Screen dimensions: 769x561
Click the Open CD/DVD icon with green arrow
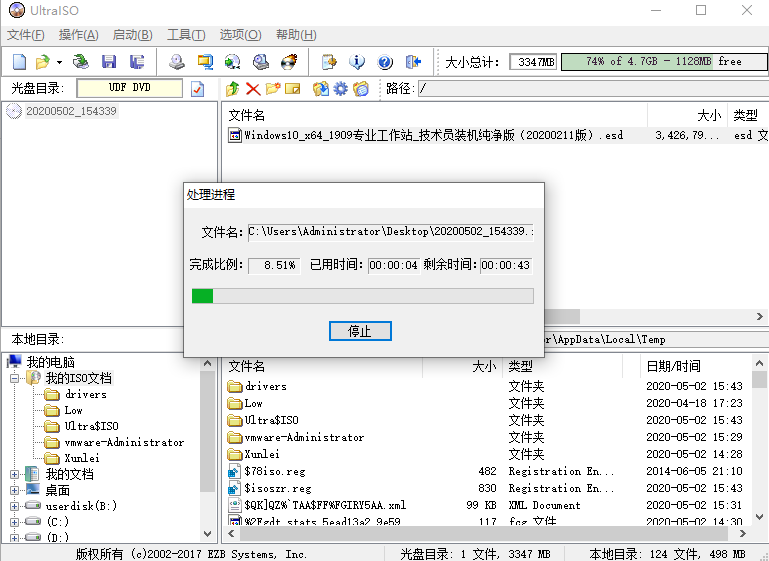coord(81,62)
